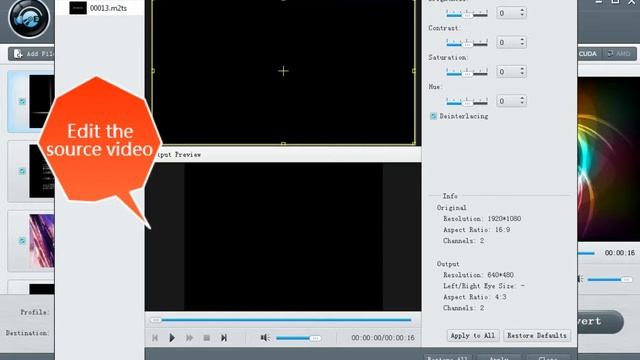Click the Brightness slider above Contrast

click(x=467, y=13)
